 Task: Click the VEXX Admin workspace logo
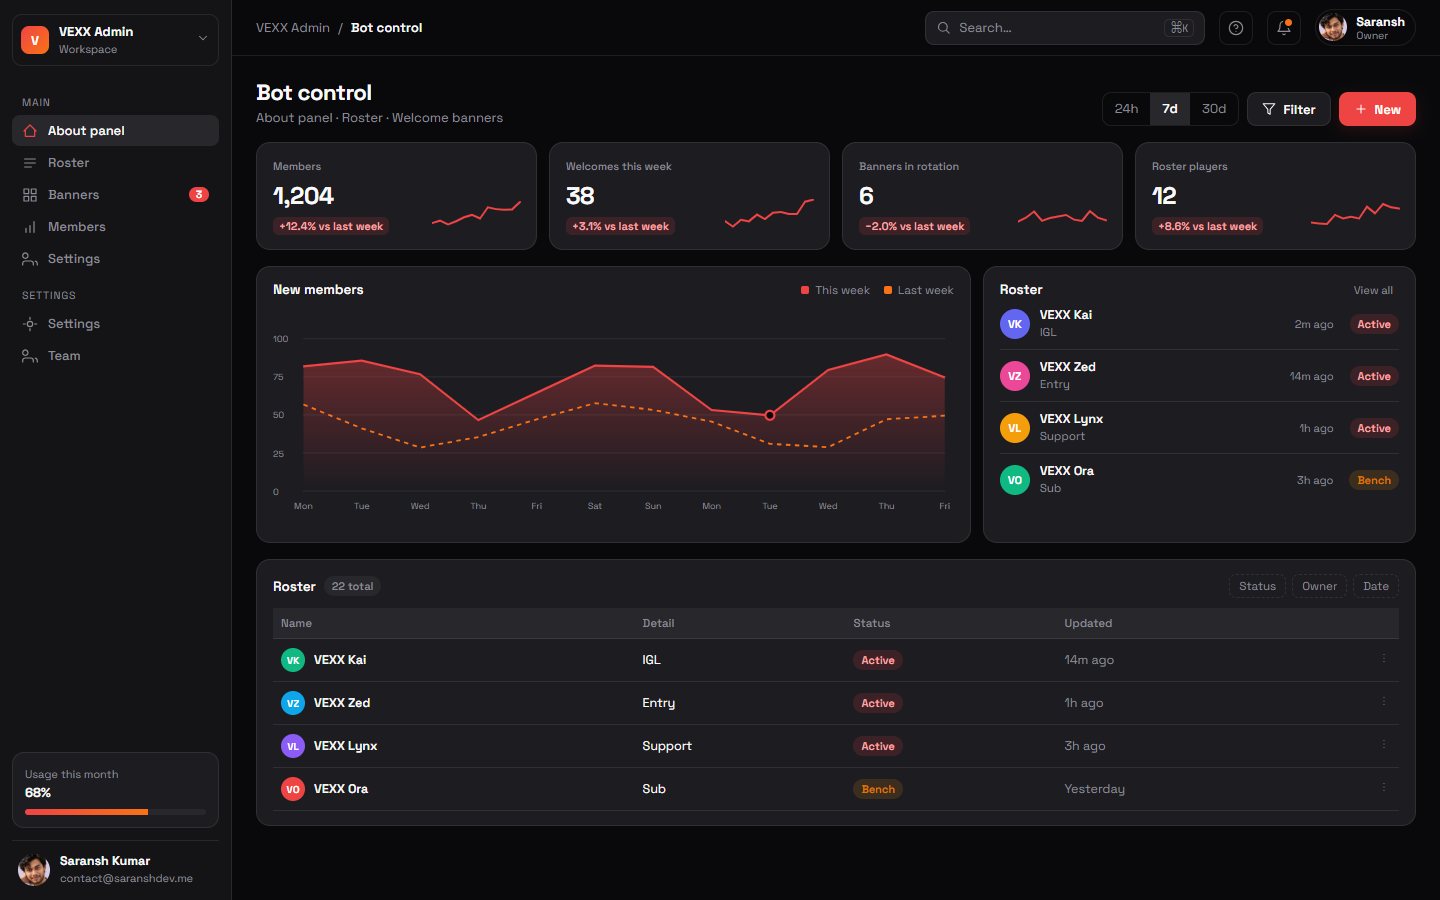coord(35,40)
